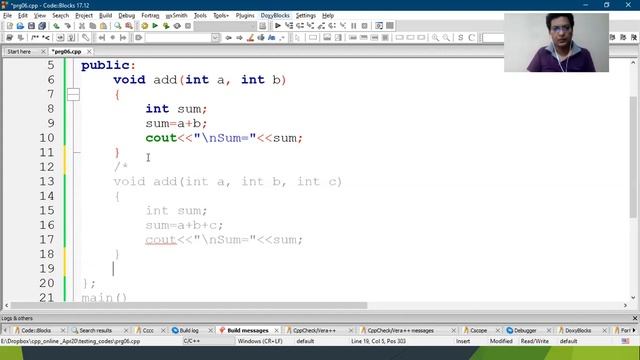Save the current file via the floppy disk icon
The image size is (640, 360).
pos(31,26)
